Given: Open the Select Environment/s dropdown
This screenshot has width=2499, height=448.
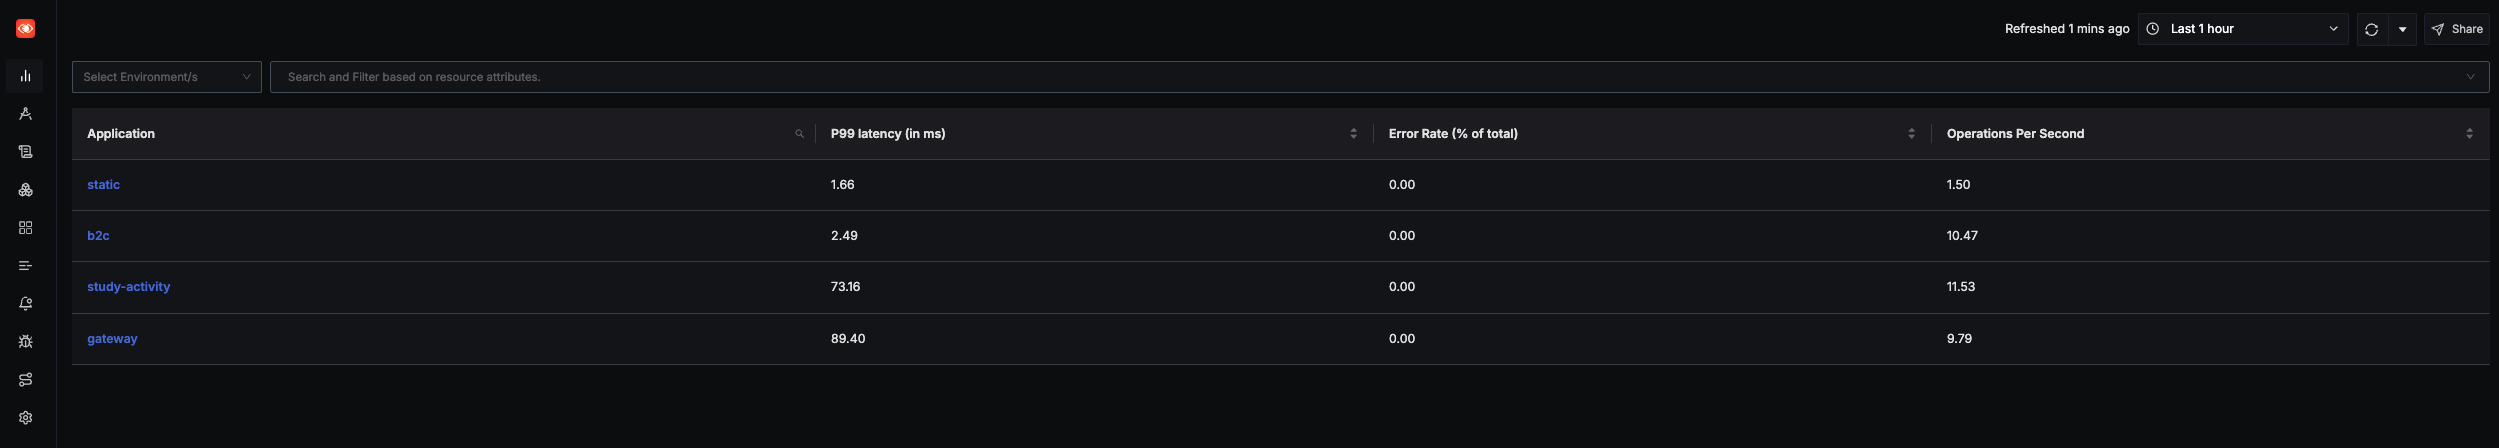Looking at the screenshot, I should coord(167,77).
